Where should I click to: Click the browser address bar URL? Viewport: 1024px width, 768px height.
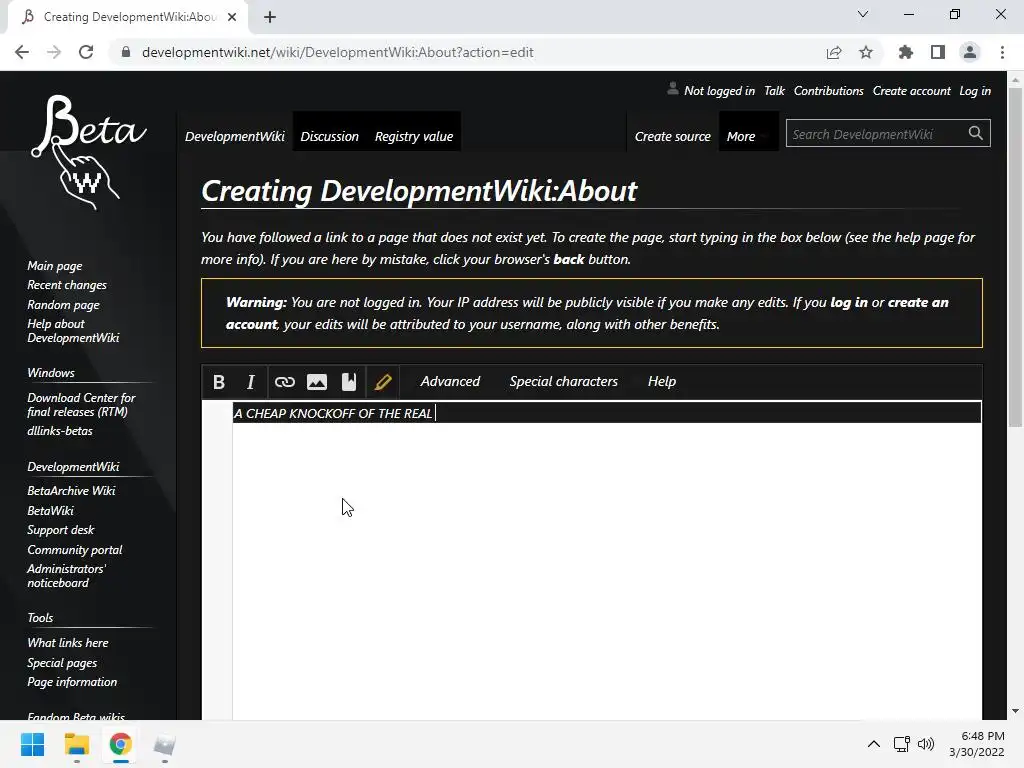coord(338,52)
